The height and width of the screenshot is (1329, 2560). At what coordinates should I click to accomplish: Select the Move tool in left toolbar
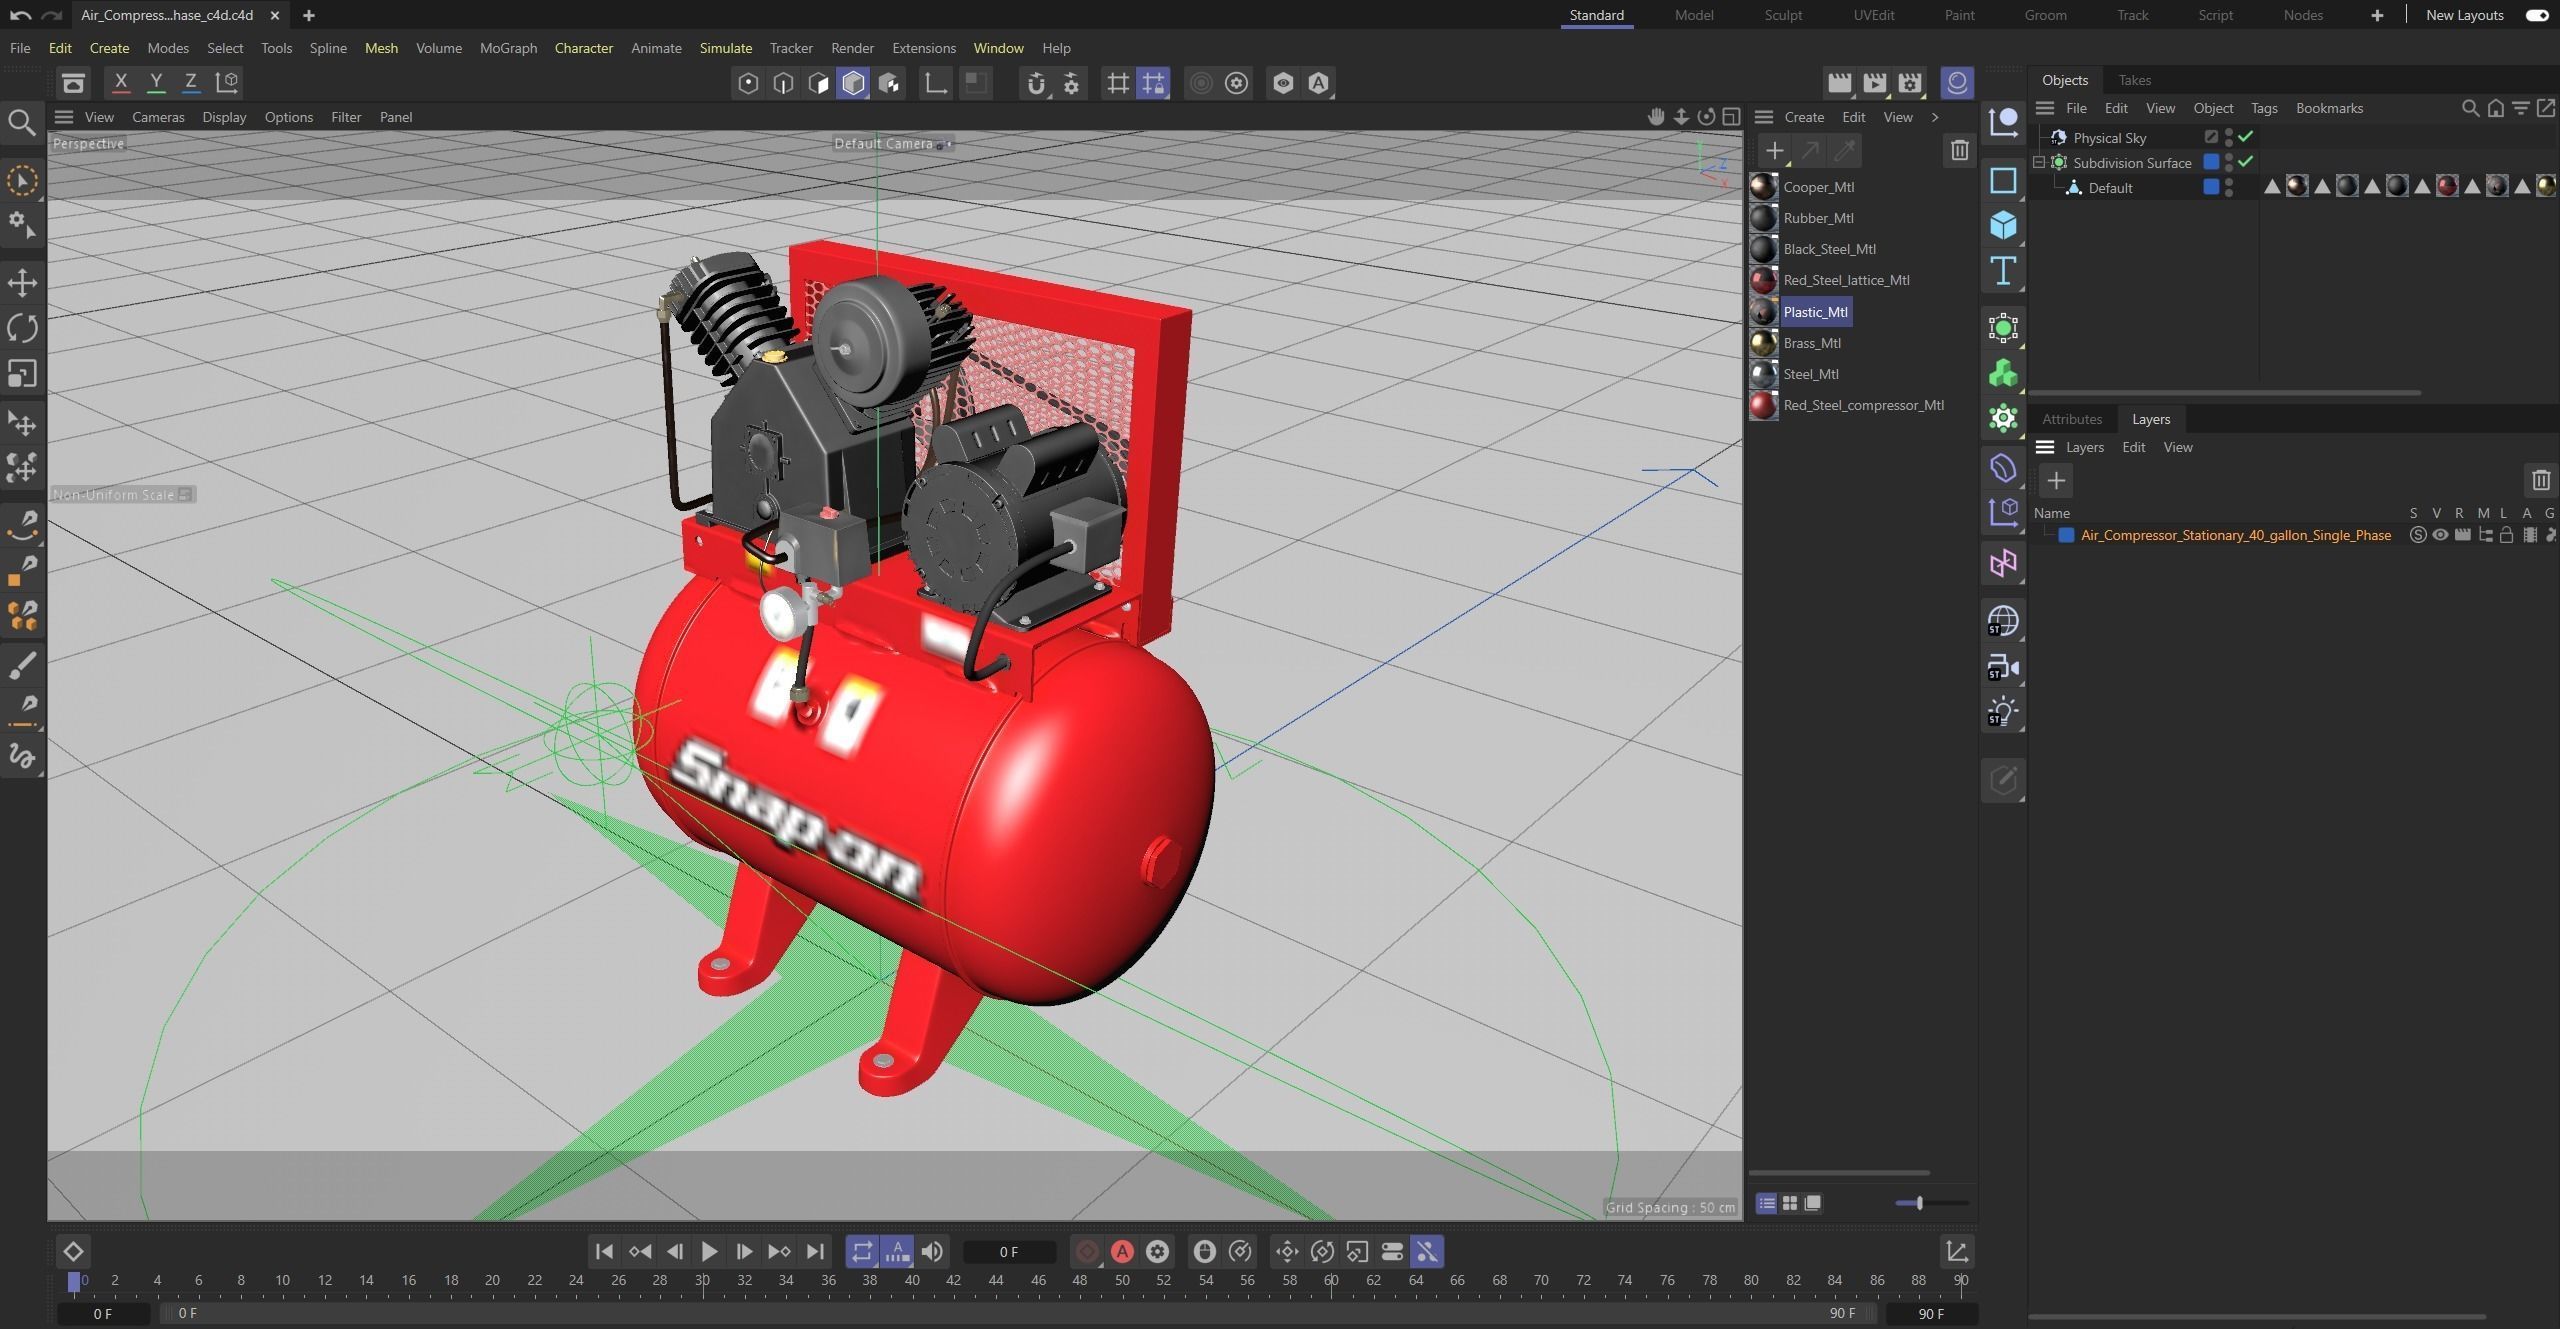[x=22, y=282]
